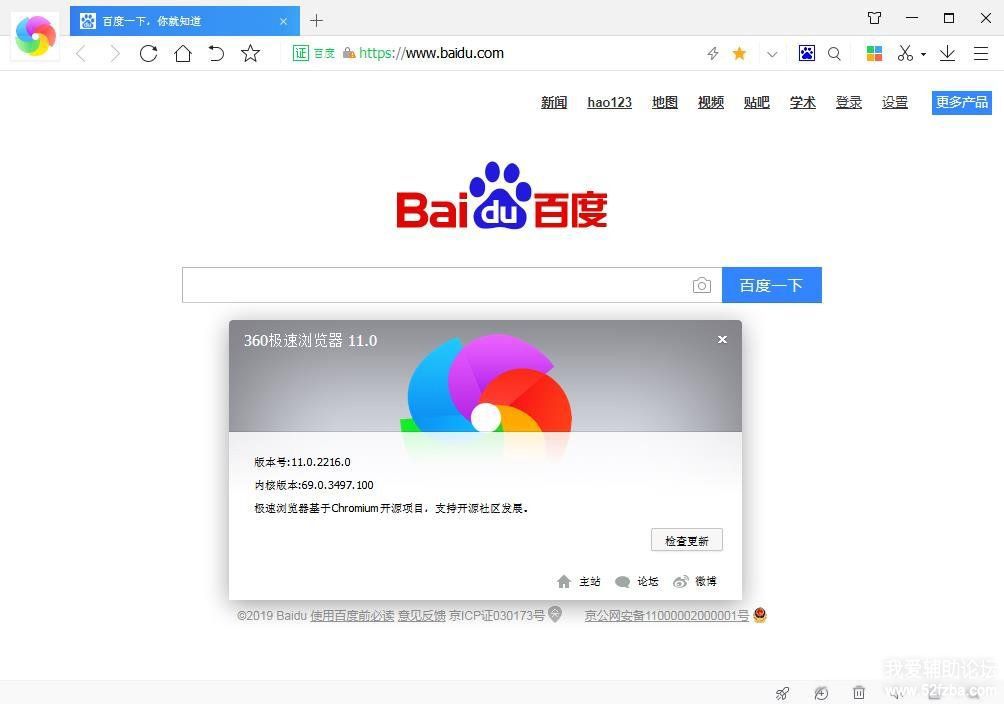Go back to the previous page

(81, 53)
